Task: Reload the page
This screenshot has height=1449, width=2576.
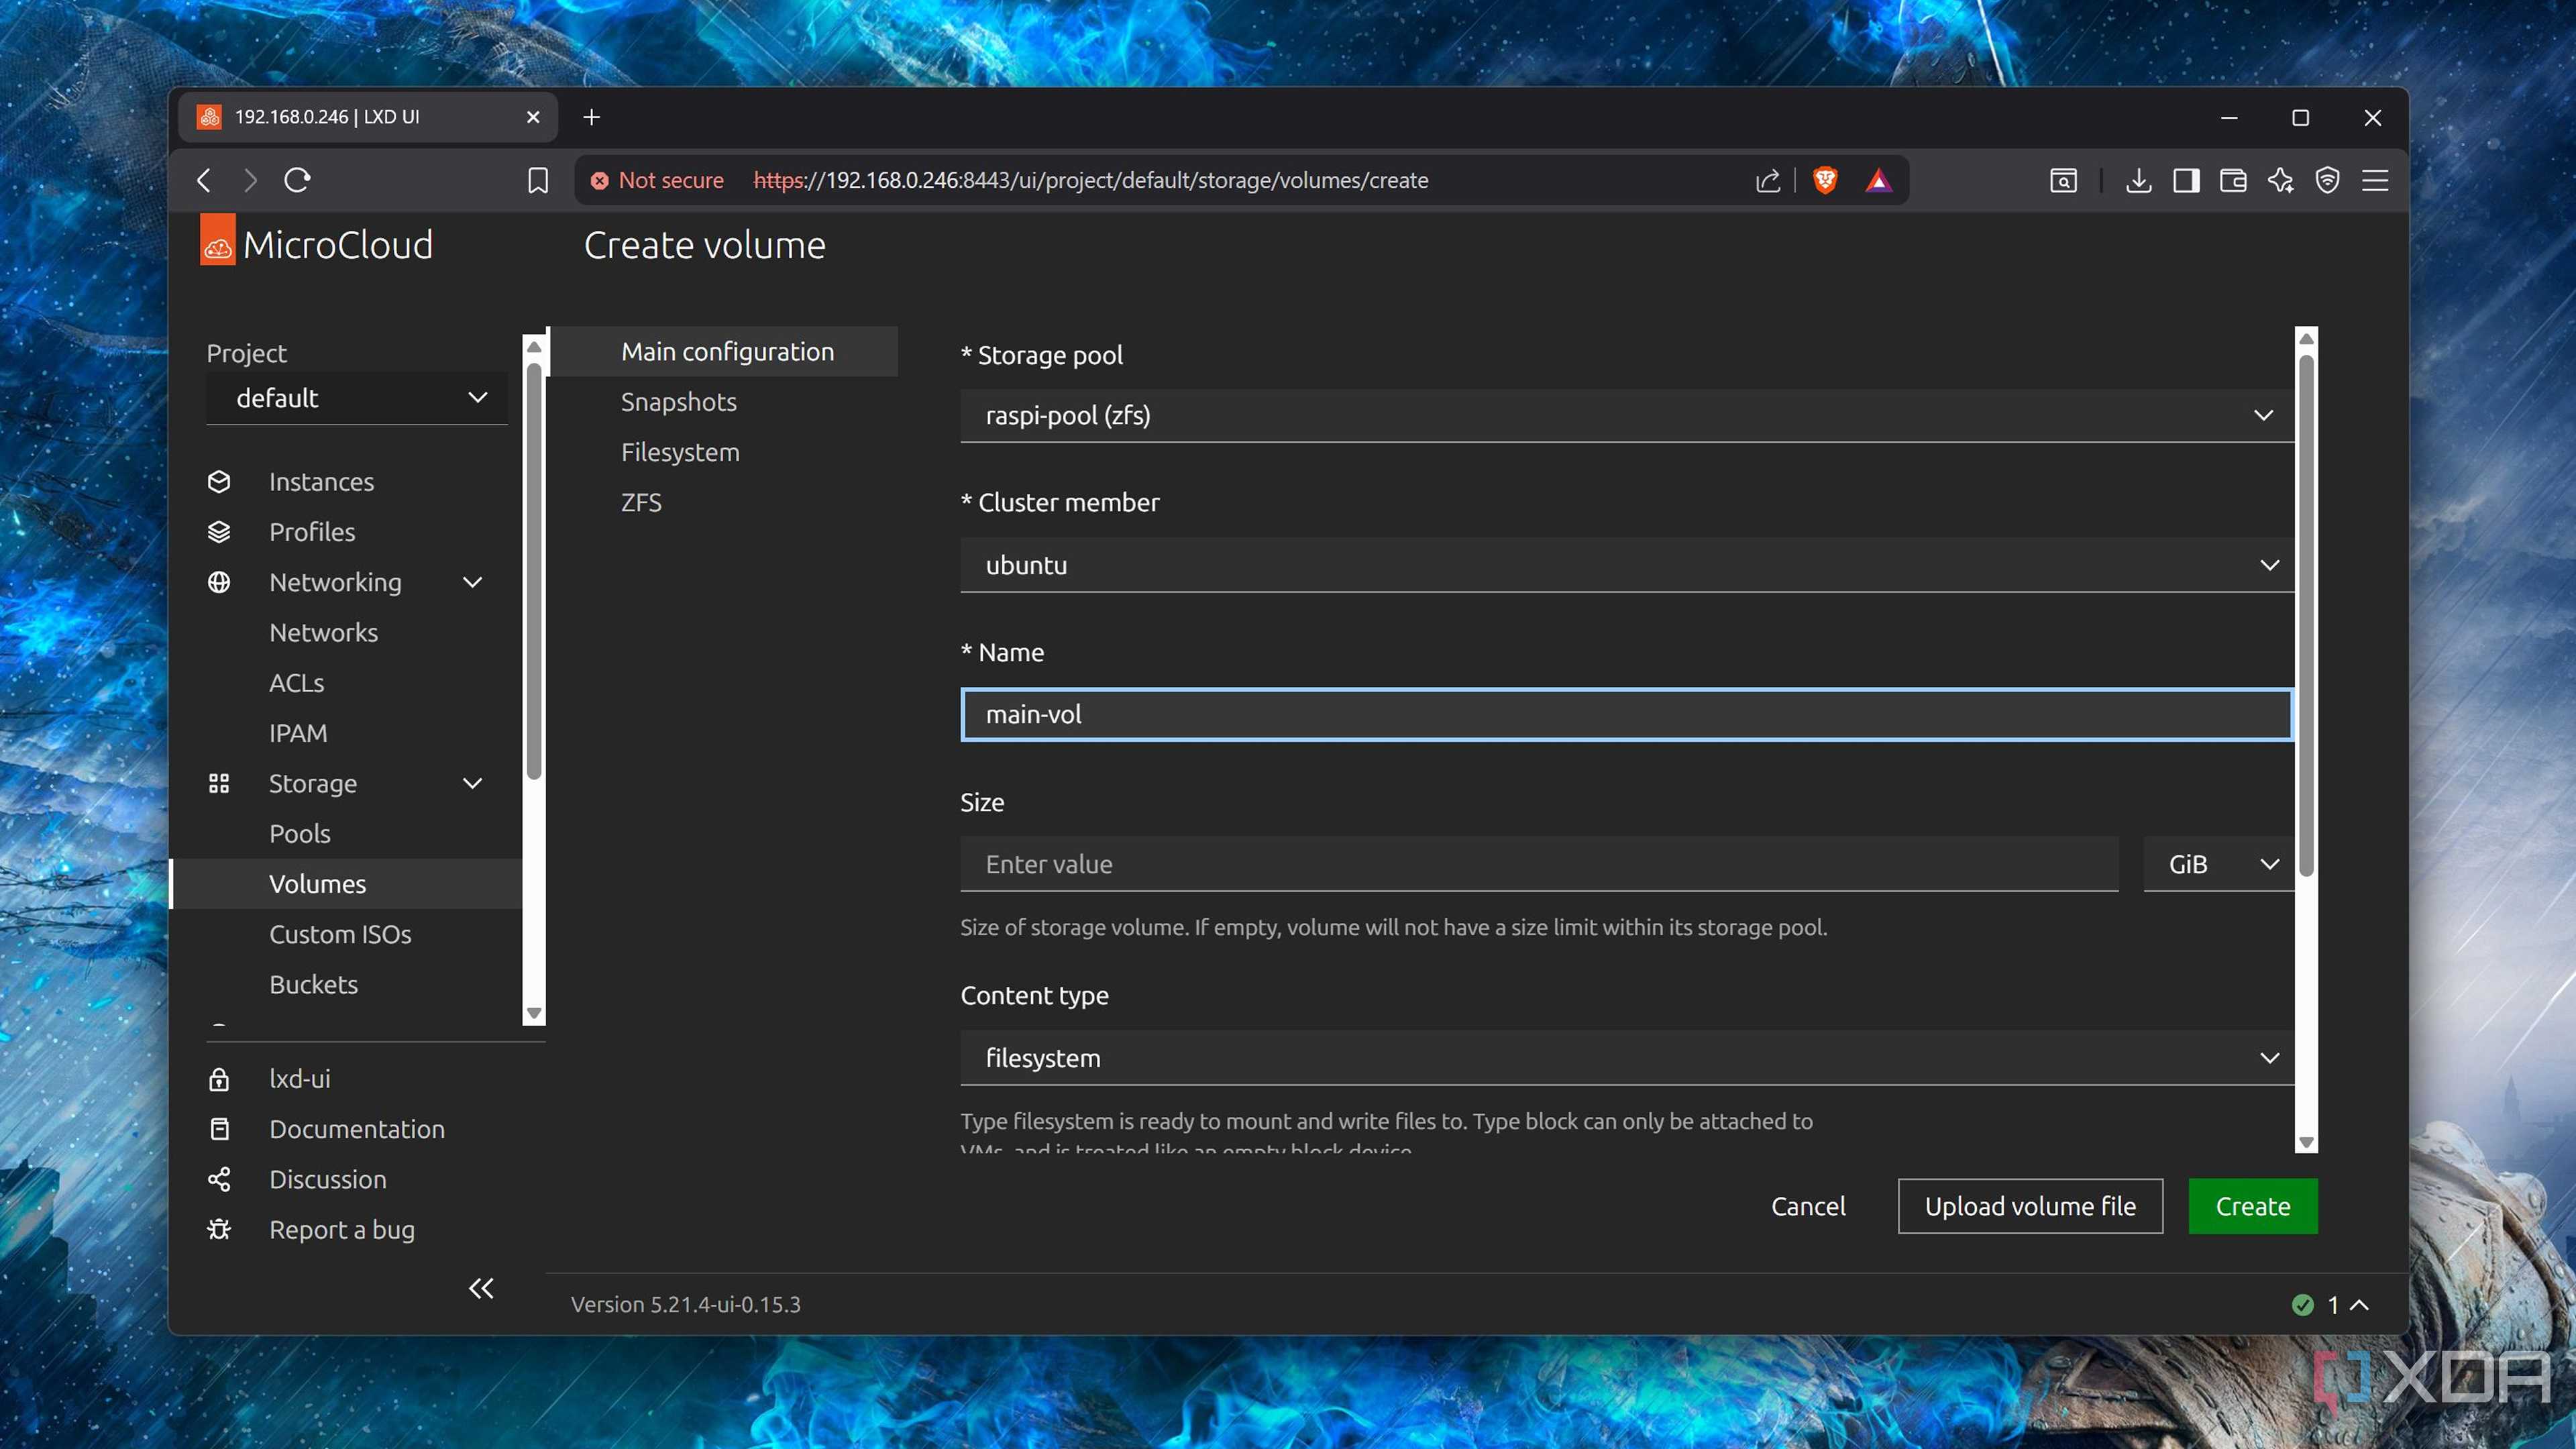Action: [x=297, y=180]
